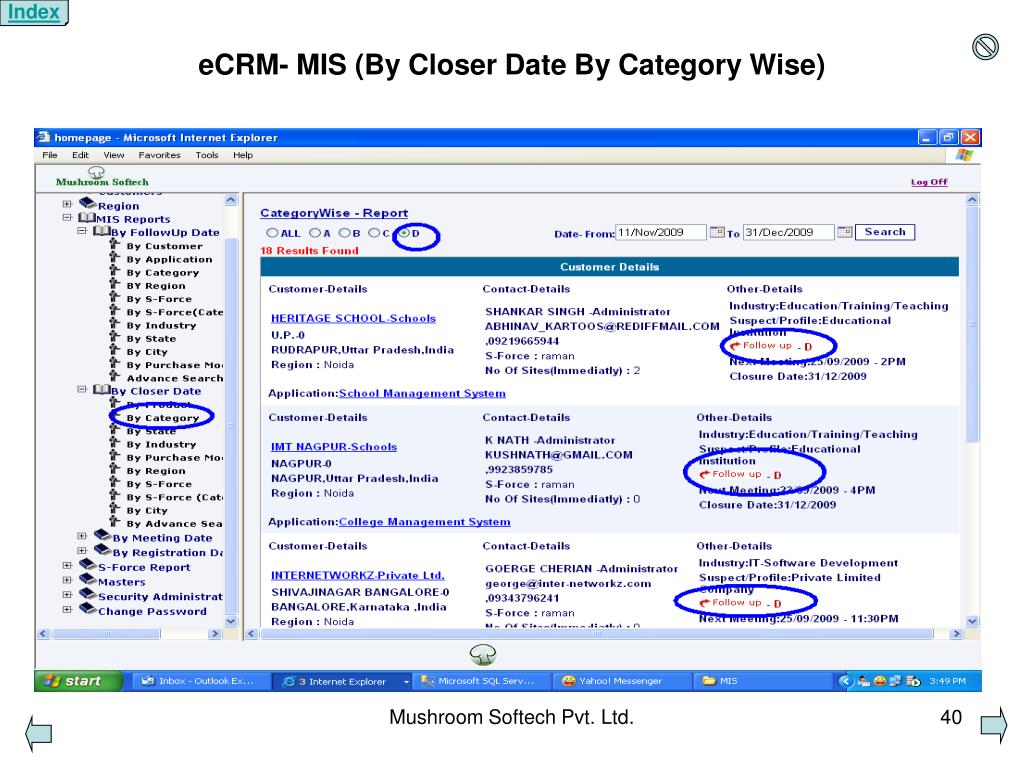Open HERITAGE SCHOOL-Schools customer link
The height and width of the screenshot is (768, 1024).
click(x=353, y=318)
